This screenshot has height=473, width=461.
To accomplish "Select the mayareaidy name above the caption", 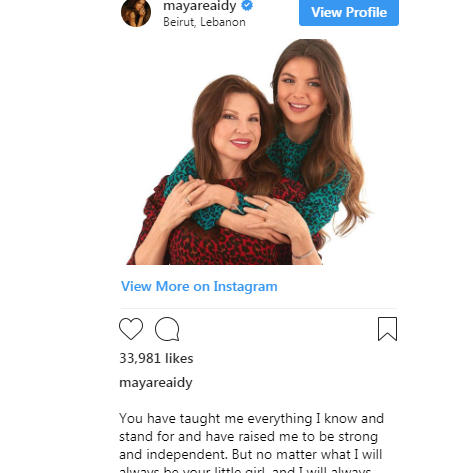I will [156, 383].
